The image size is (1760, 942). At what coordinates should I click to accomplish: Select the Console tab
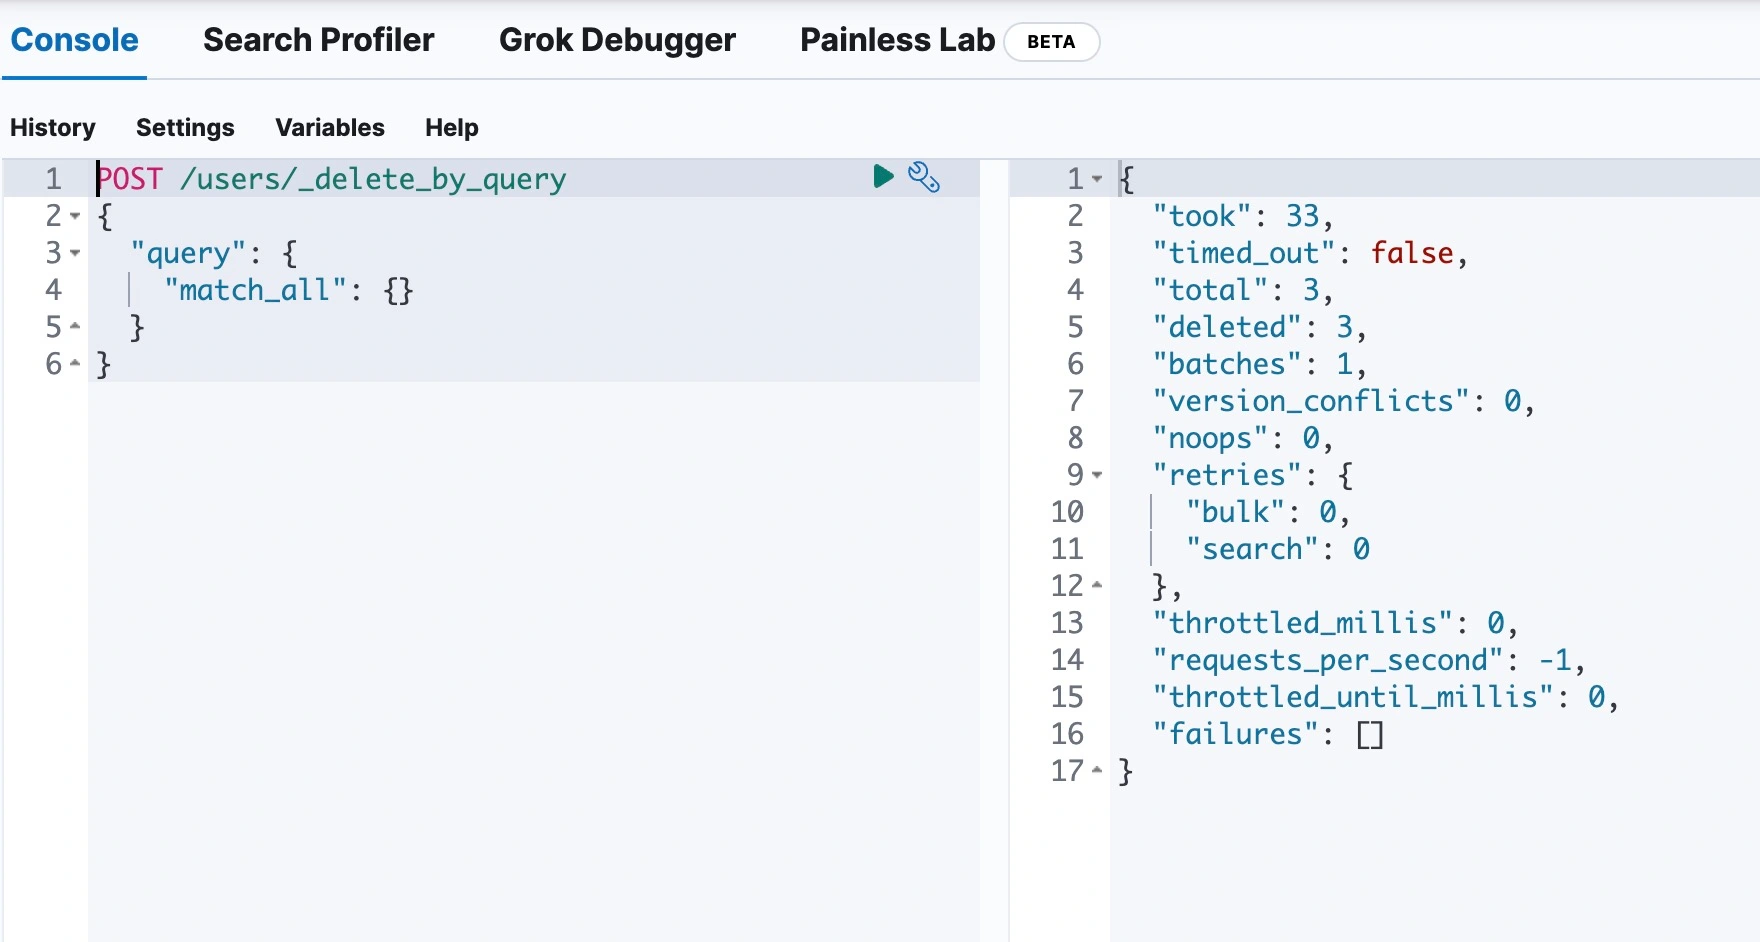(x=74, y=40)
